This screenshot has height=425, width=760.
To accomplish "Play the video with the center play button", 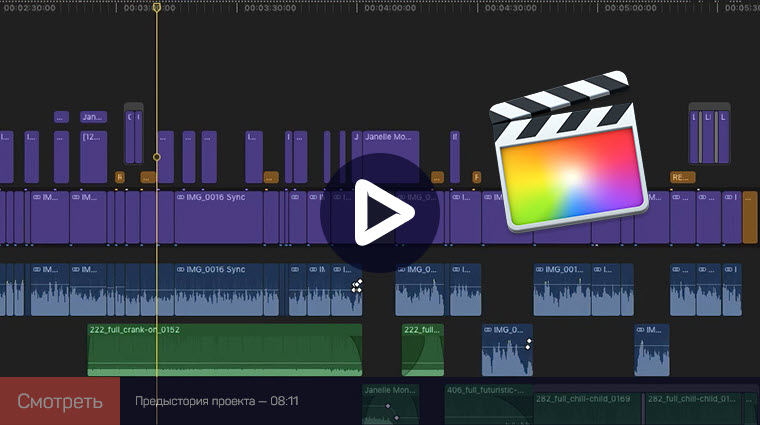I will coord(380,212).
